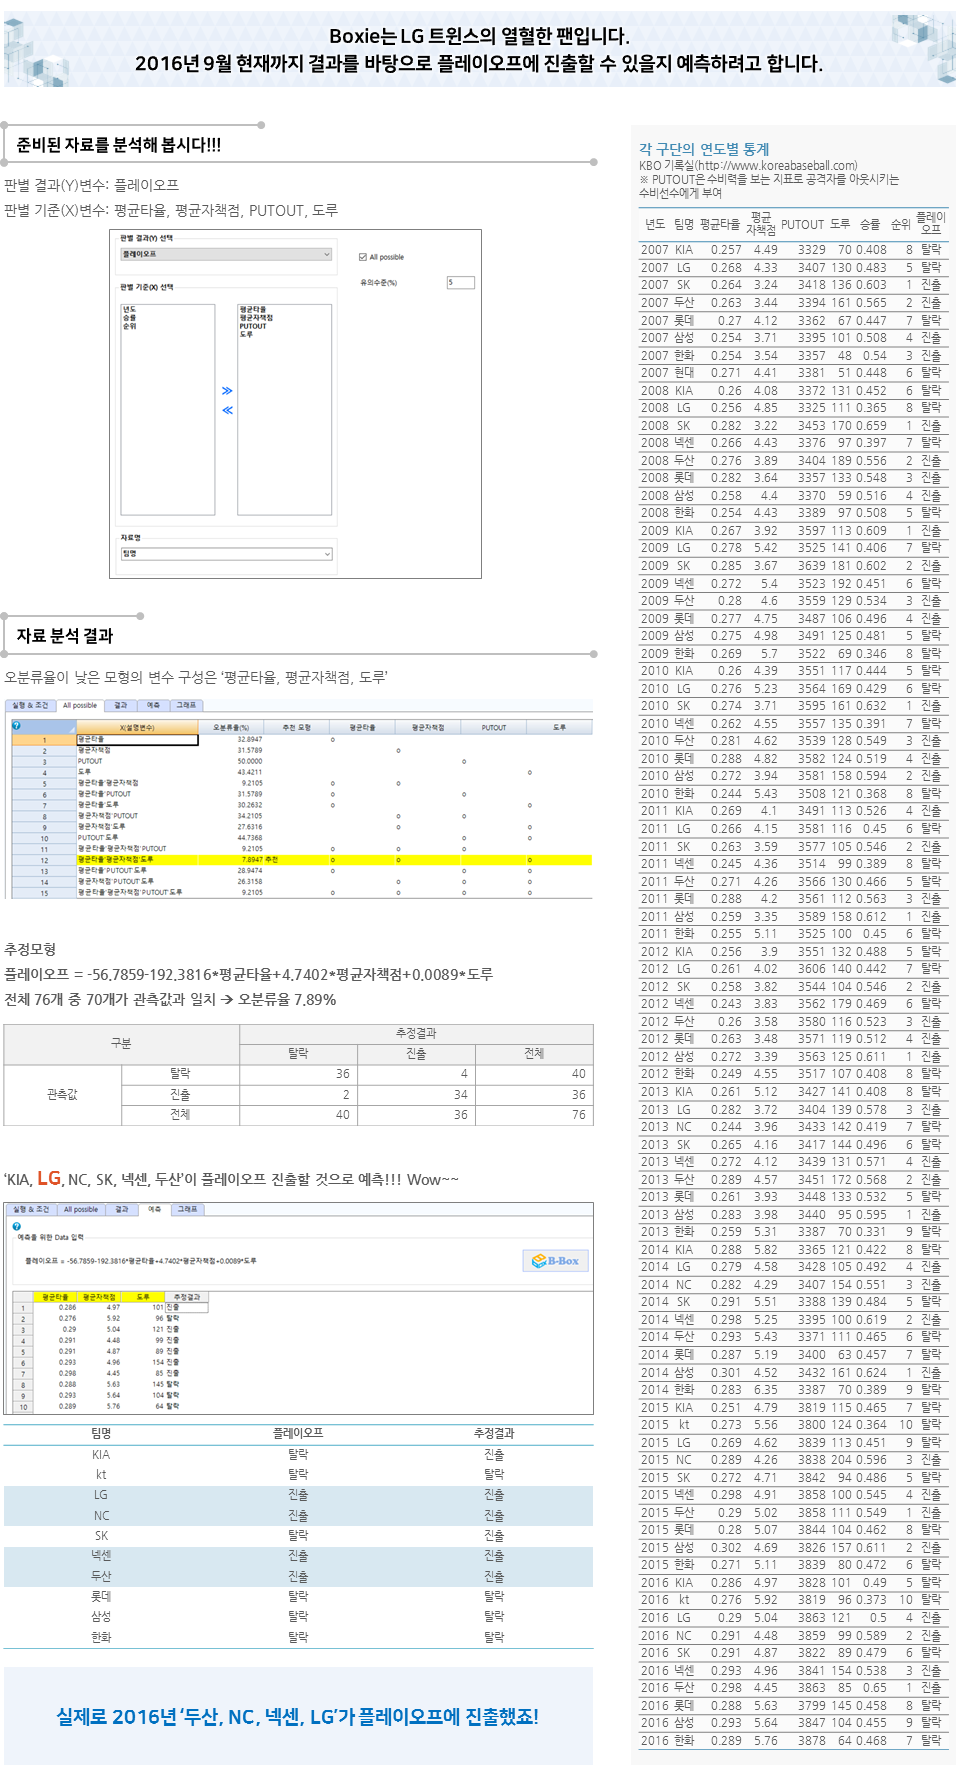Click the double right-arrow add-variable icon

tap(227, 391)
